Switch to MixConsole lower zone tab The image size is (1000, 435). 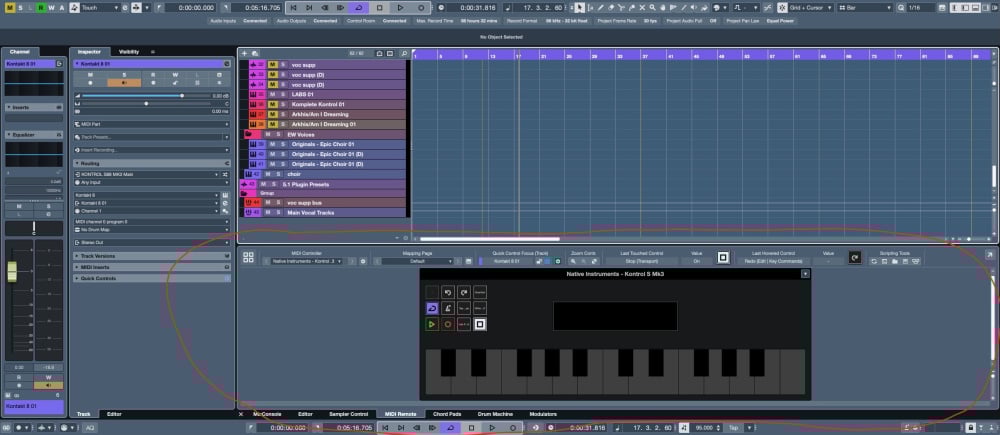point(267,414)
